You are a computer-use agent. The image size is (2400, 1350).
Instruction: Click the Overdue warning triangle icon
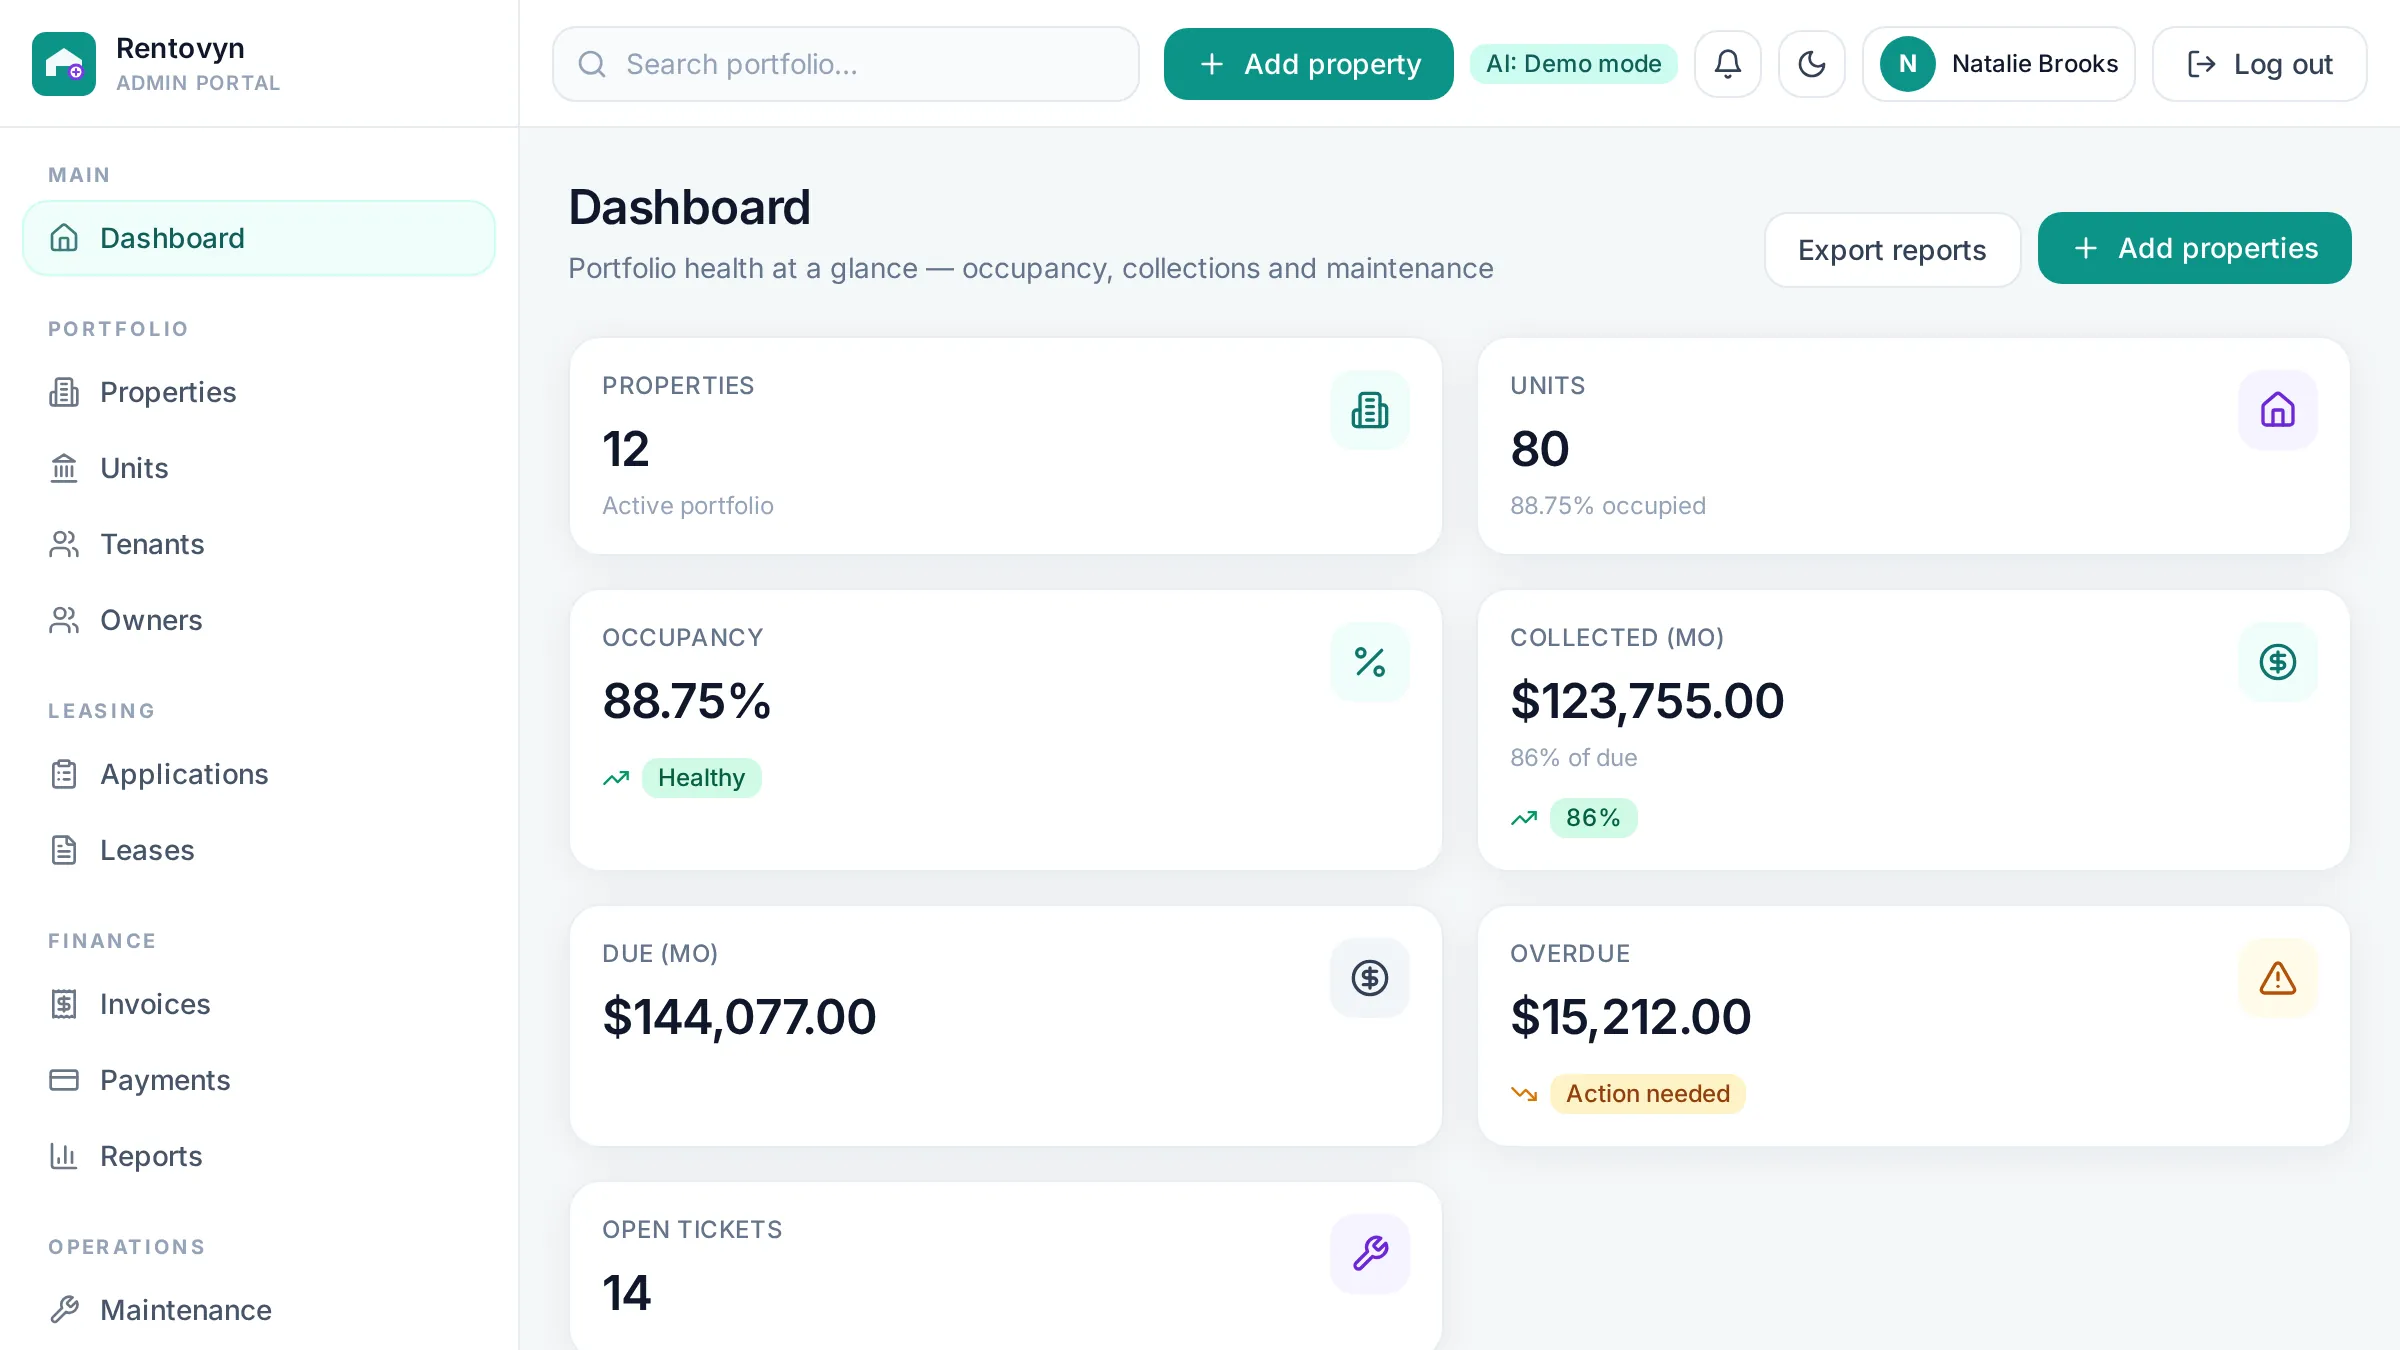point(2277,978)
